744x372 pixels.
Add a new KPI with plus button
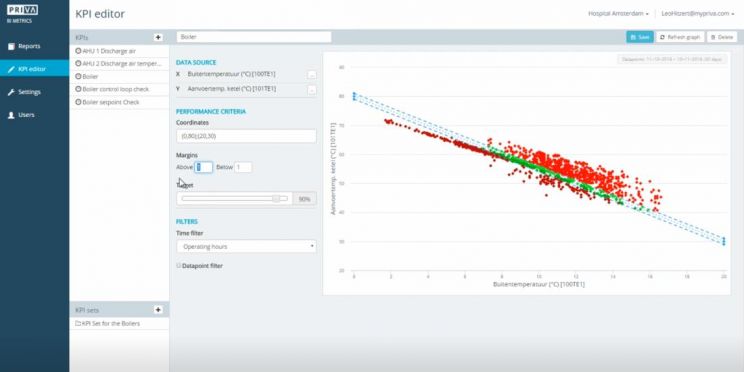[158, 37]
